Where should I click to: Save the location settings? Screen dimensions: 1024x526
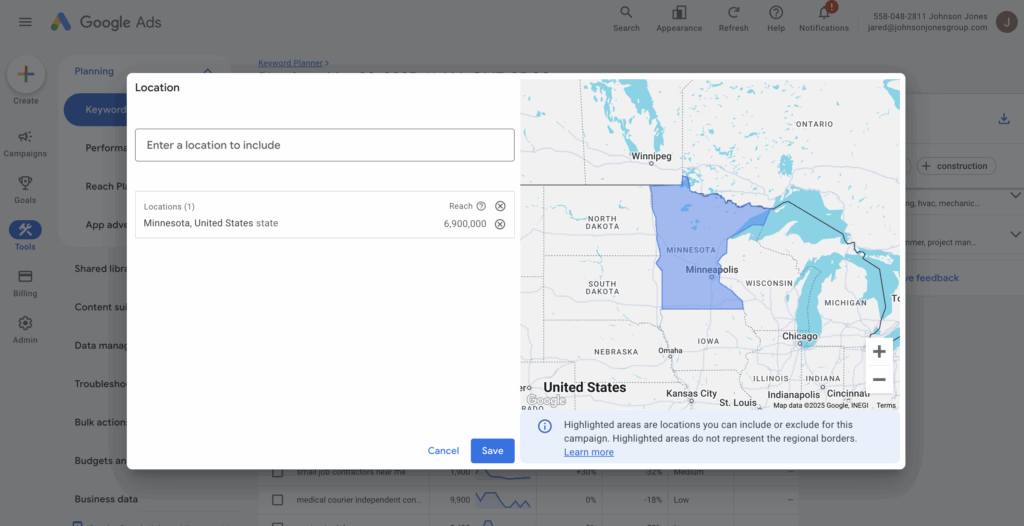492,451
